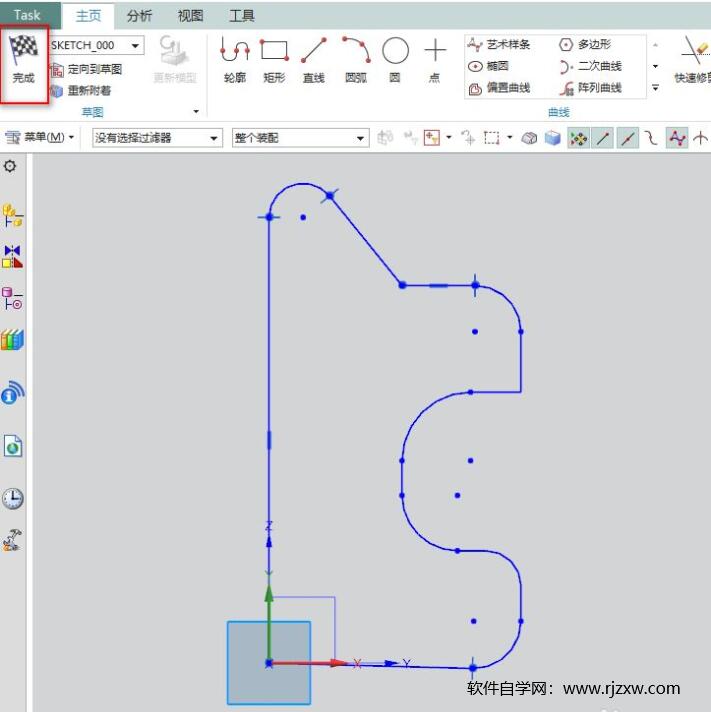The image size is (711, 712).
Task: Toggle point on curve snap
Action: (651, 138)
